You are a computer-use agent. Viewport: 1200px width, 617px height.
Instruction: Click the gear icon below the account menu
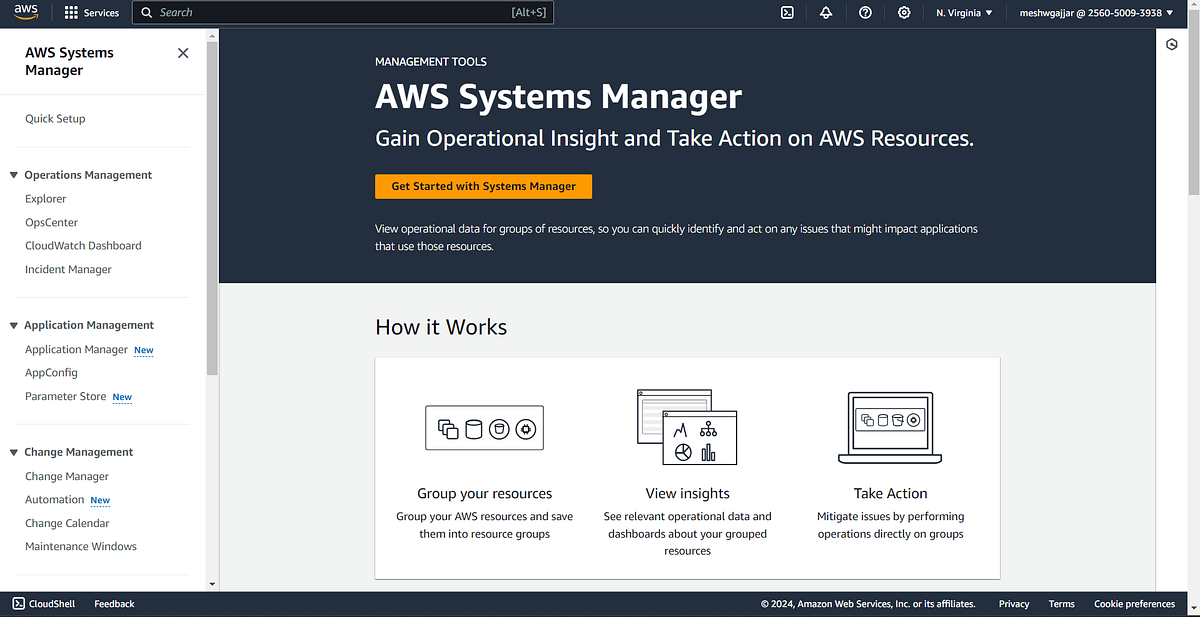click(x=1171, y=45)
